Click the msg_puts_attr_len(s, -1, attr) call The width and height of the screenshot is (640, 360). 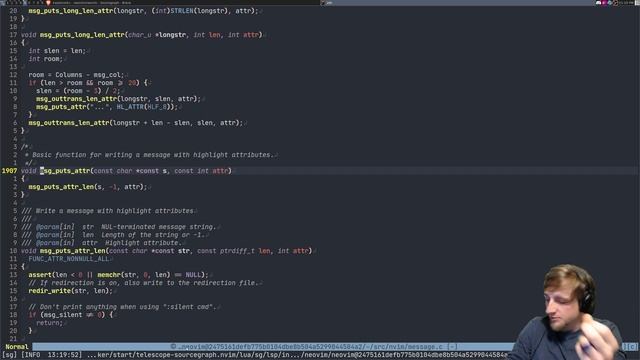(88, 187)
